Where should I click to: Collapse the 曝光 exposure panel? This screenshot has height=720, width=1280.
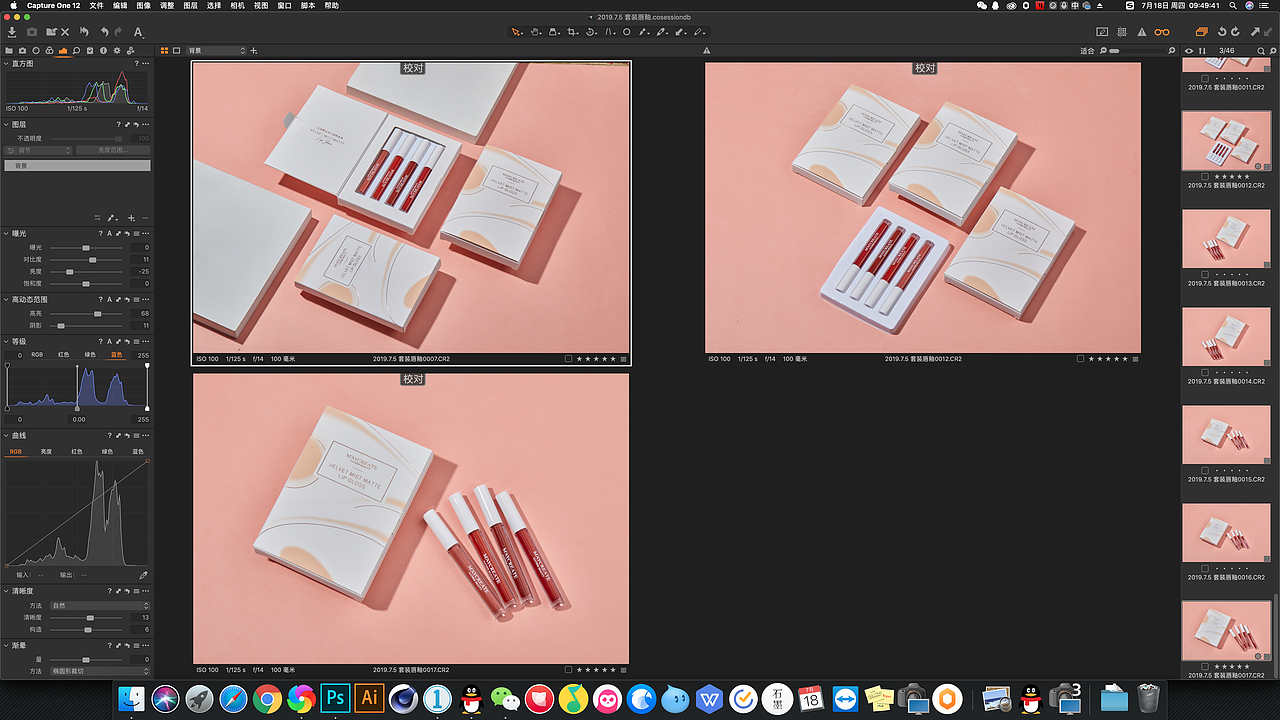[x=5, y=233]
